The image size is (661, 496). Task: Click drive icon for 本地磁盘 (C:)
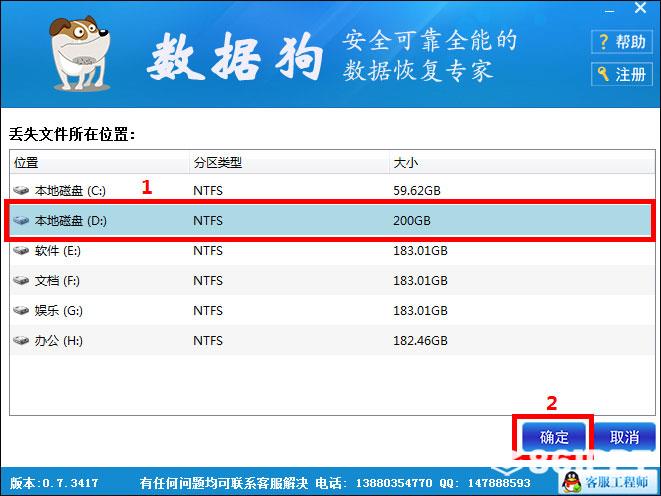21,190
